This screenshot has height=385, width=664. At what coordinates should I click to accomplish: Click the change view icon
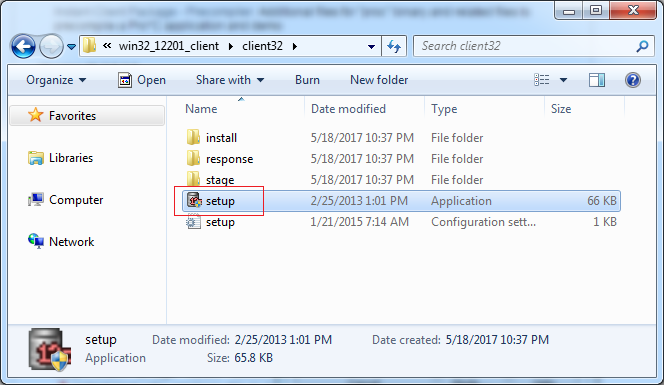pos(542,80)
